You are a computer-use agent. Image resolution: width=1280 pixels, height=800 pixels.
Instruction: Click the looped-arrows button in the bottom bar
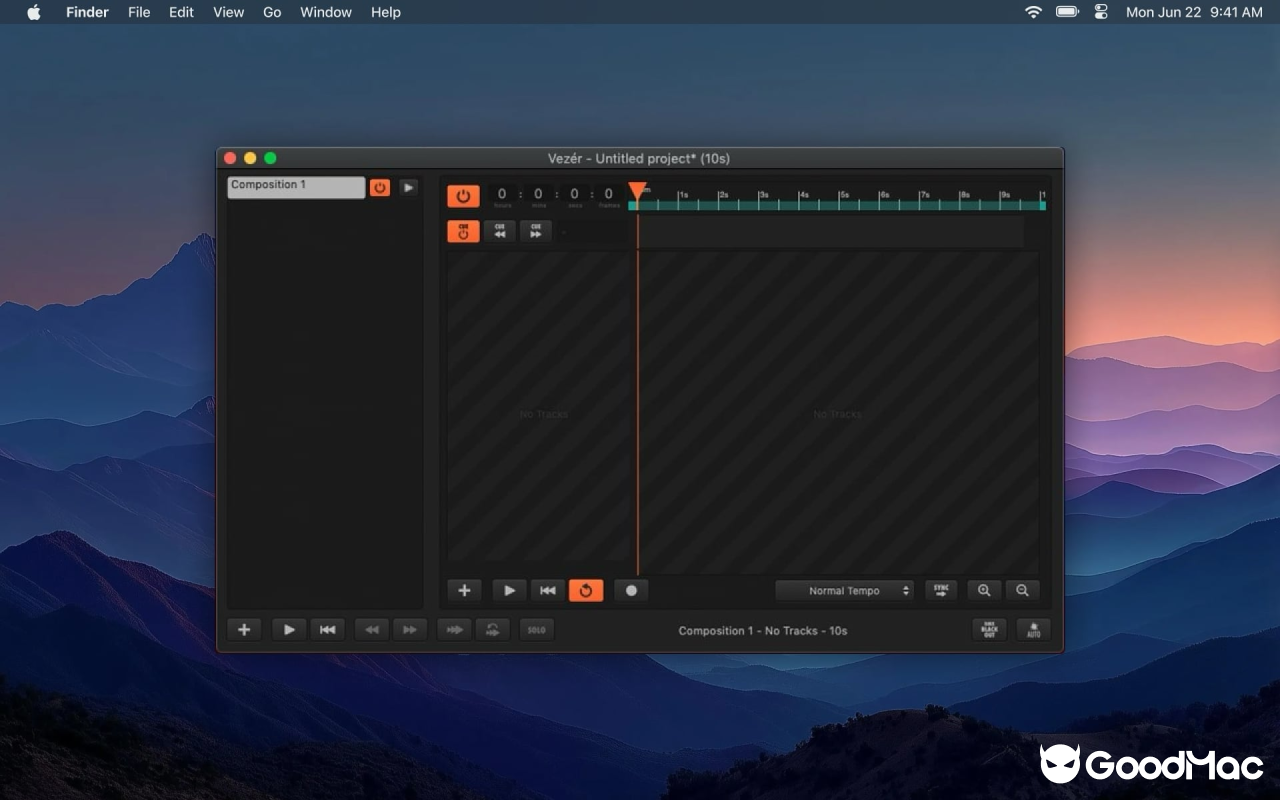click(x=492, y=629)
